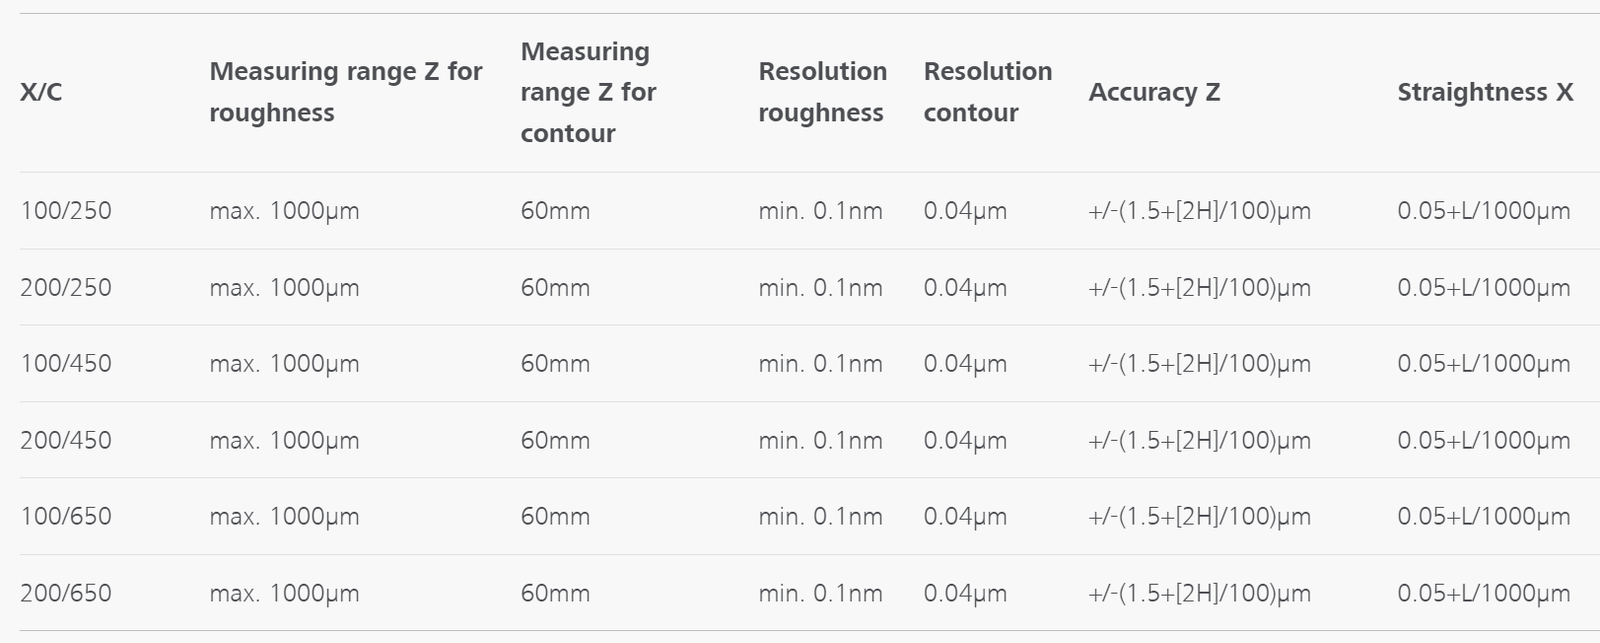Click the X/C column header

(41, 92)
